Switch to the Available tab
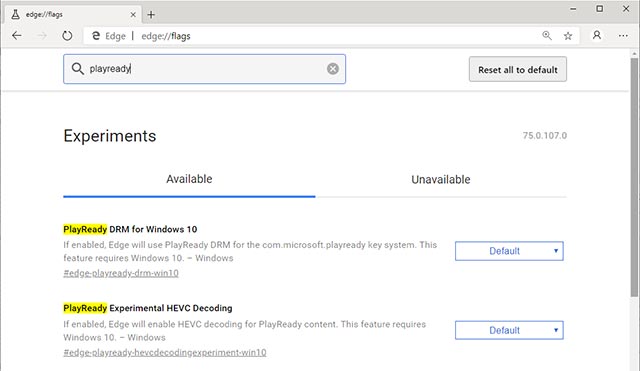Screen dimensions: 640x371 [189, 179]
